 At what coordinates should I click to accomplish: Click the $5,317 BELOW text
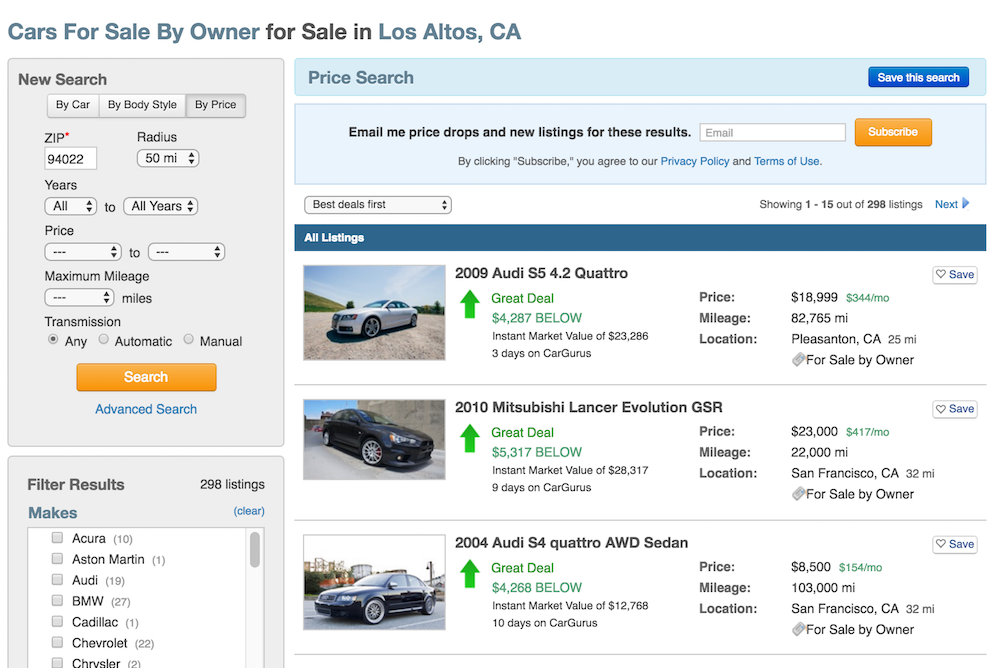537,452
